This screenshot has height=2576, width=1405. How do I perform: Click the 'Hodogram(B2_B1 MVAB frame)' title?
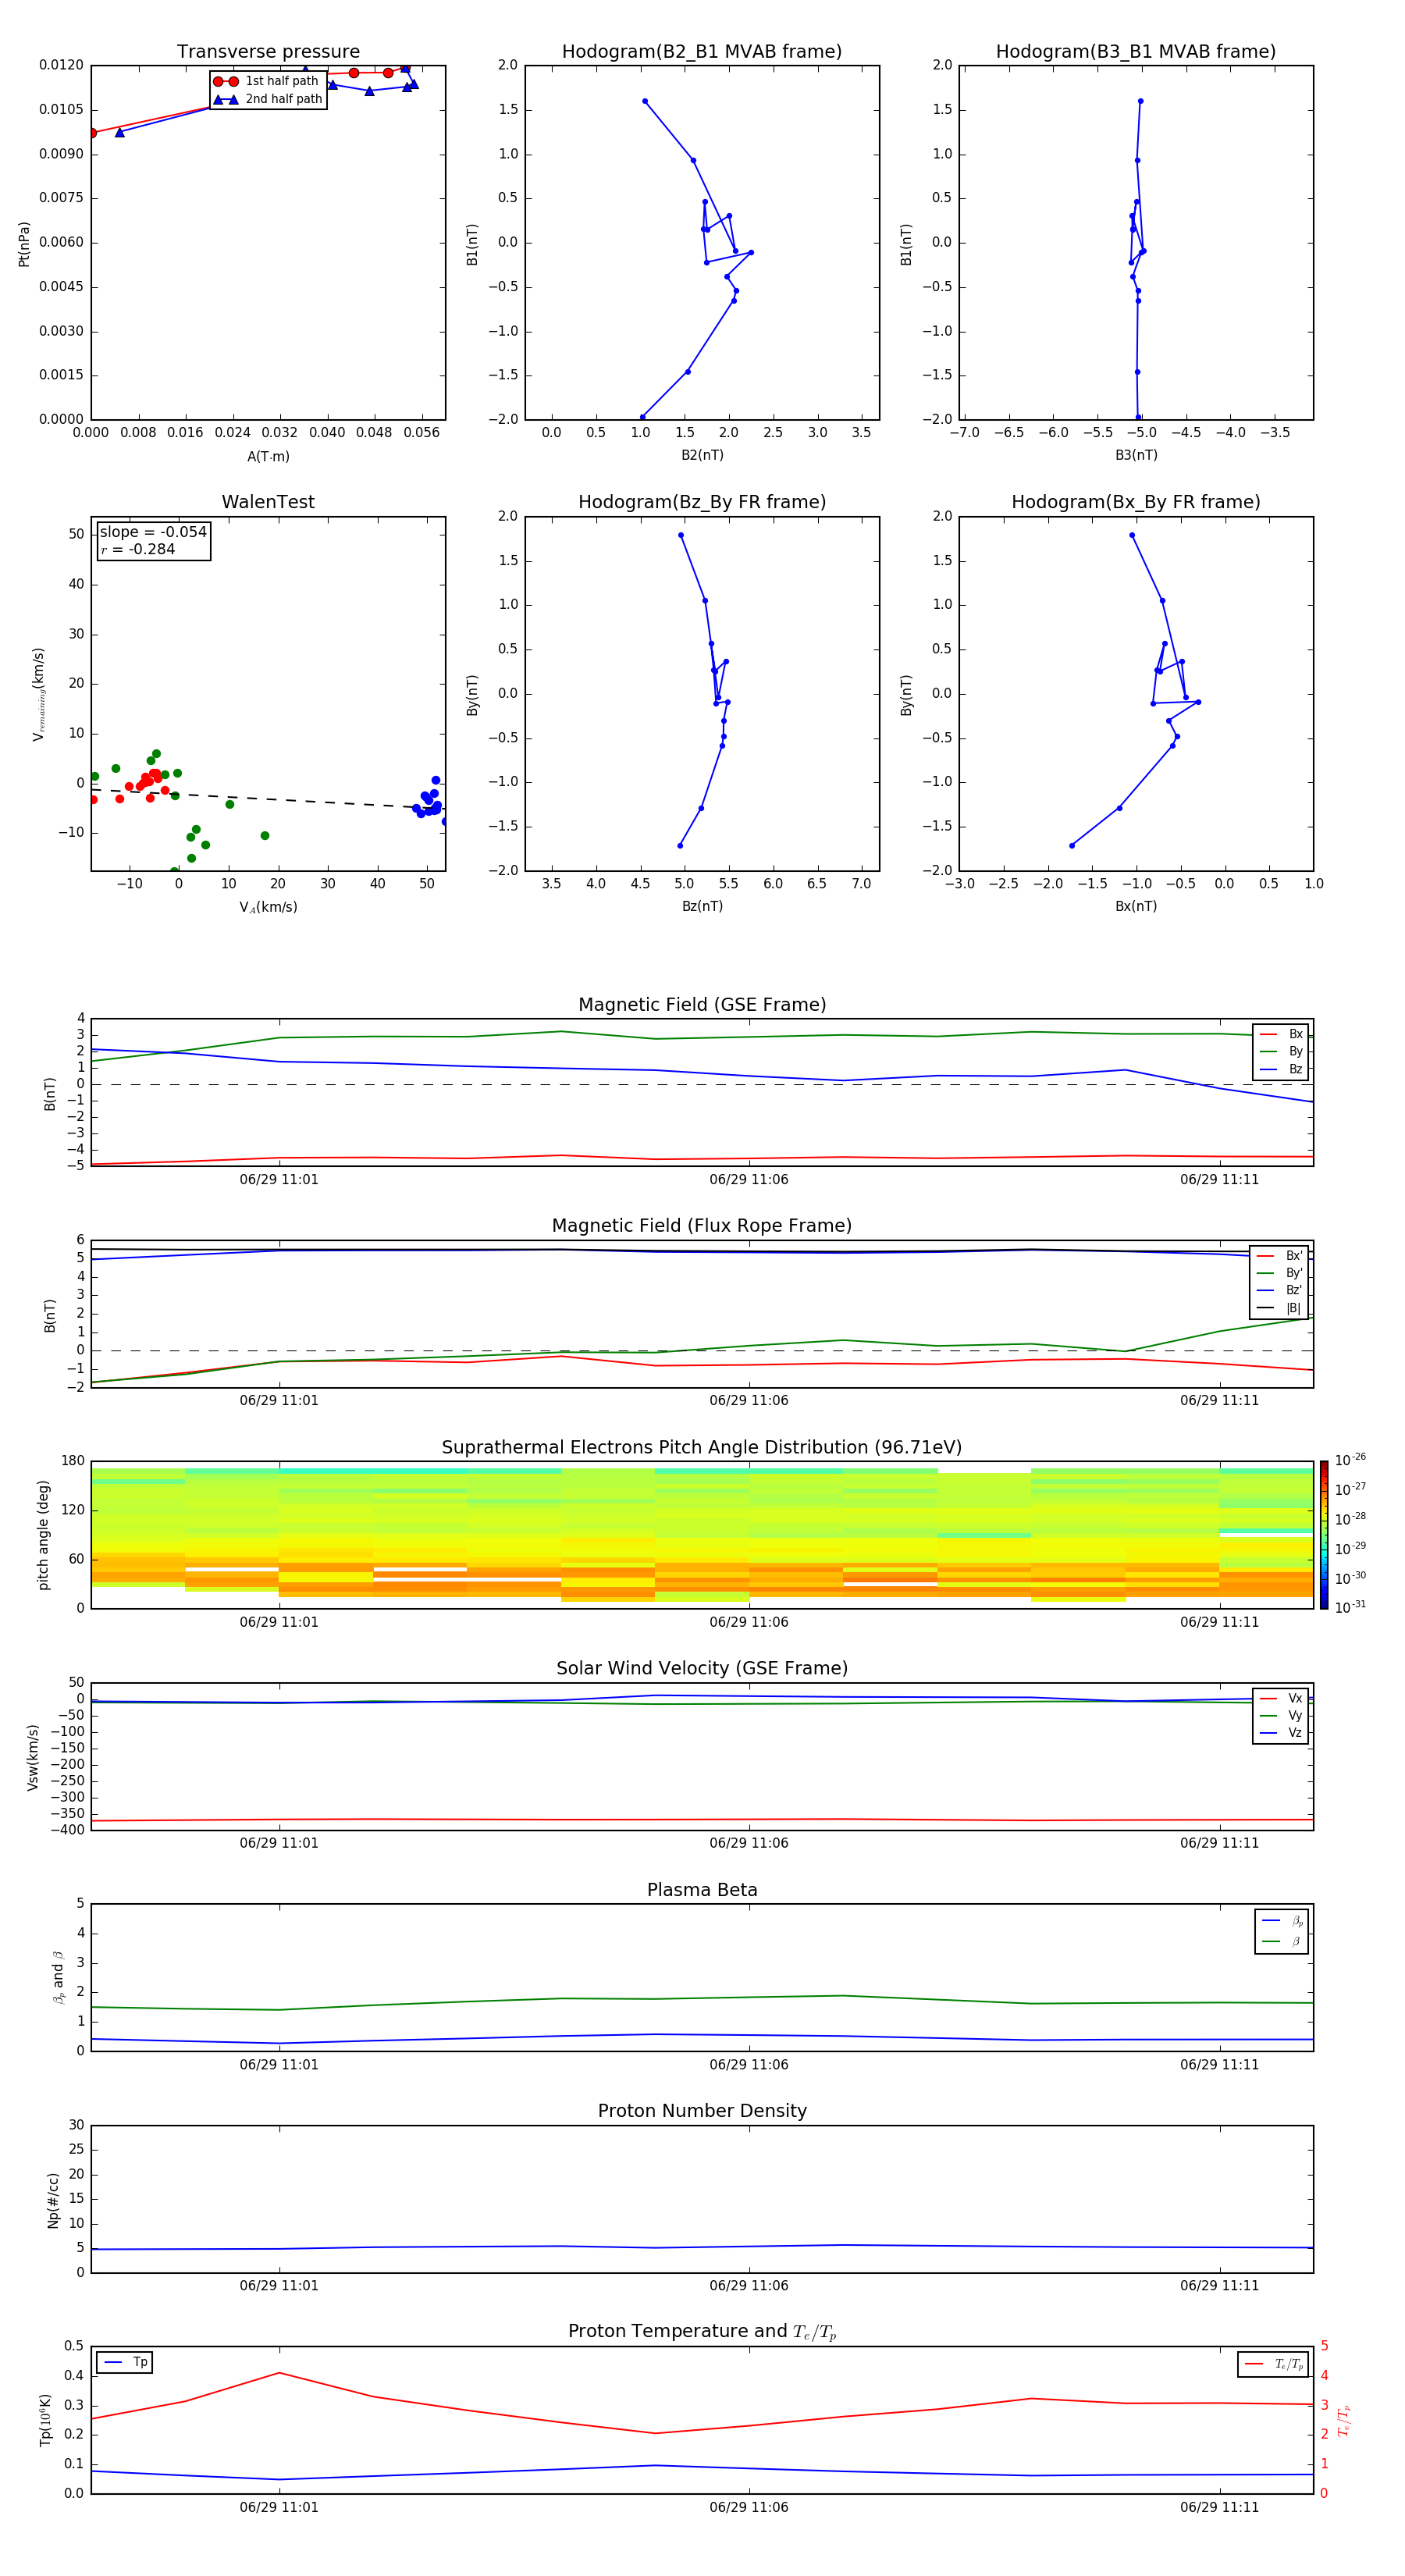click(702, 52)
